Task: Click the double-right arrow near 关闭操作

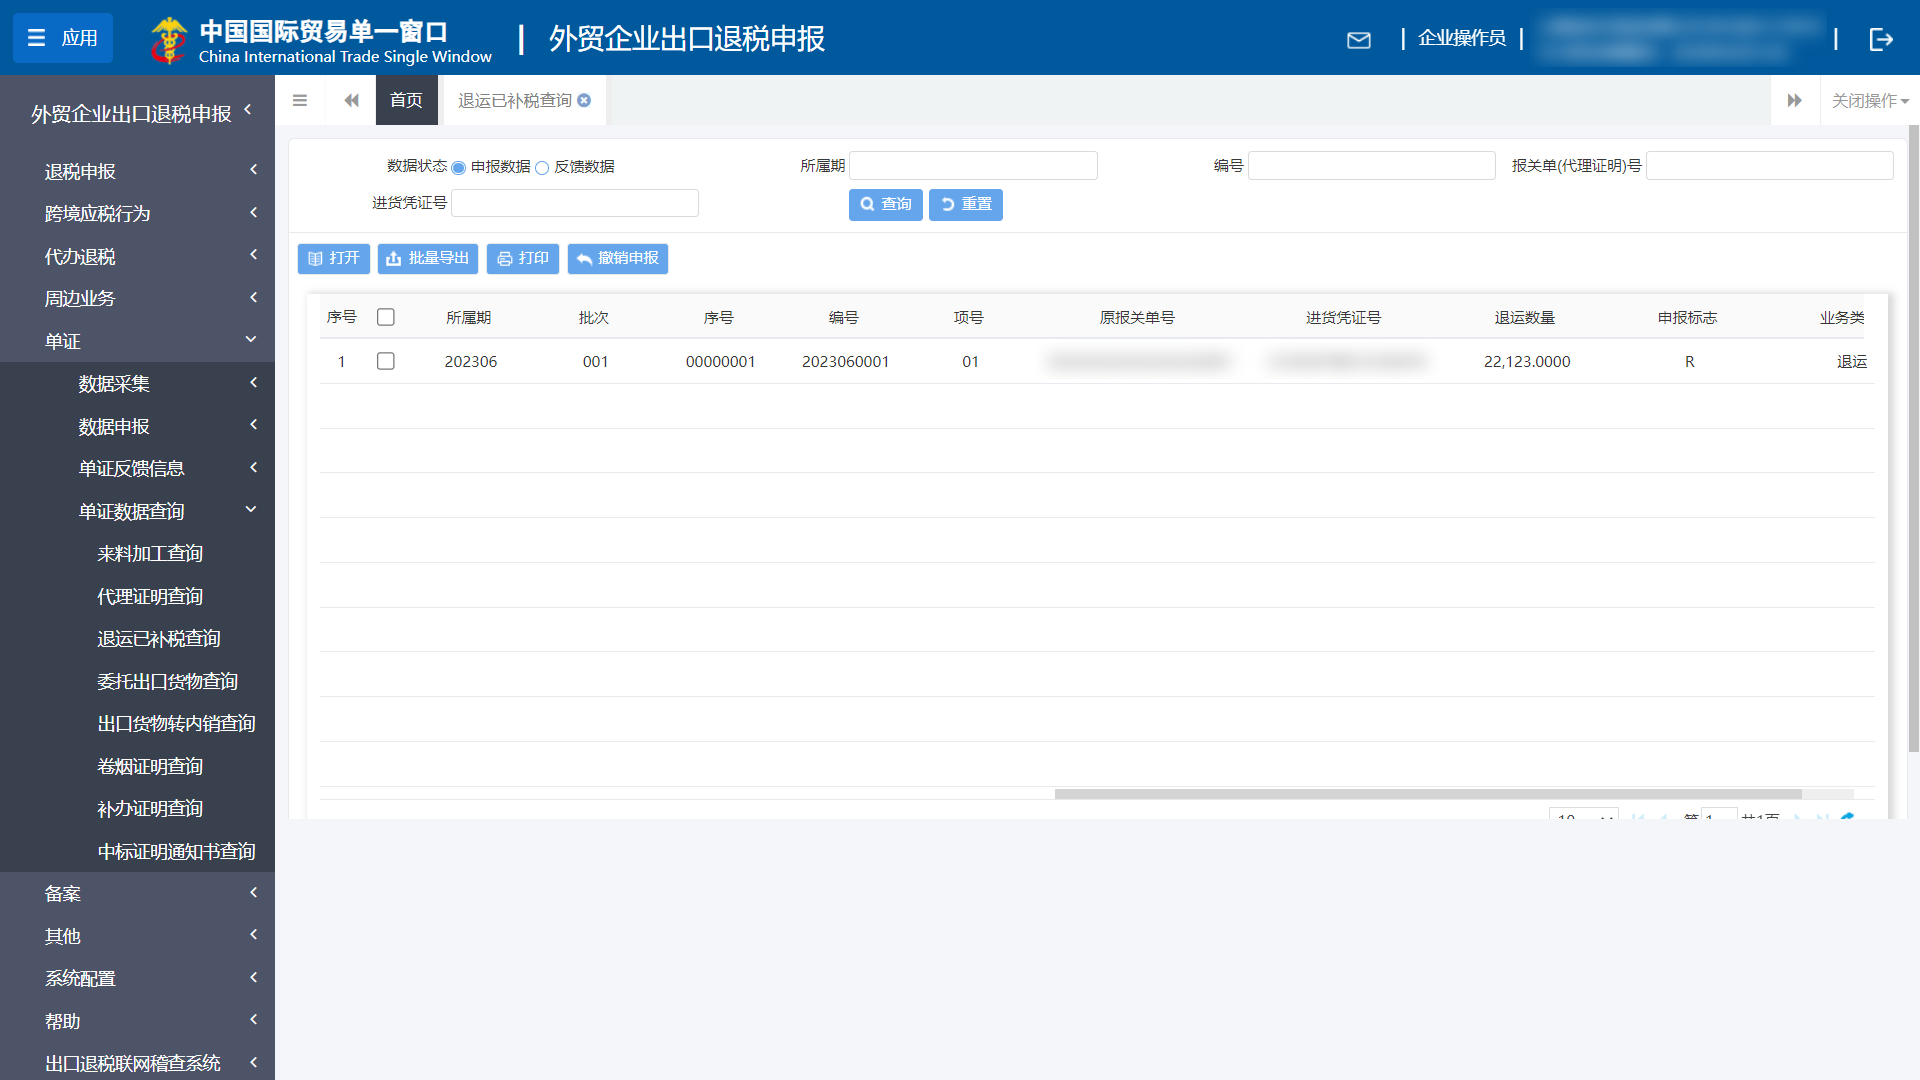Action: click(1796, 100)
